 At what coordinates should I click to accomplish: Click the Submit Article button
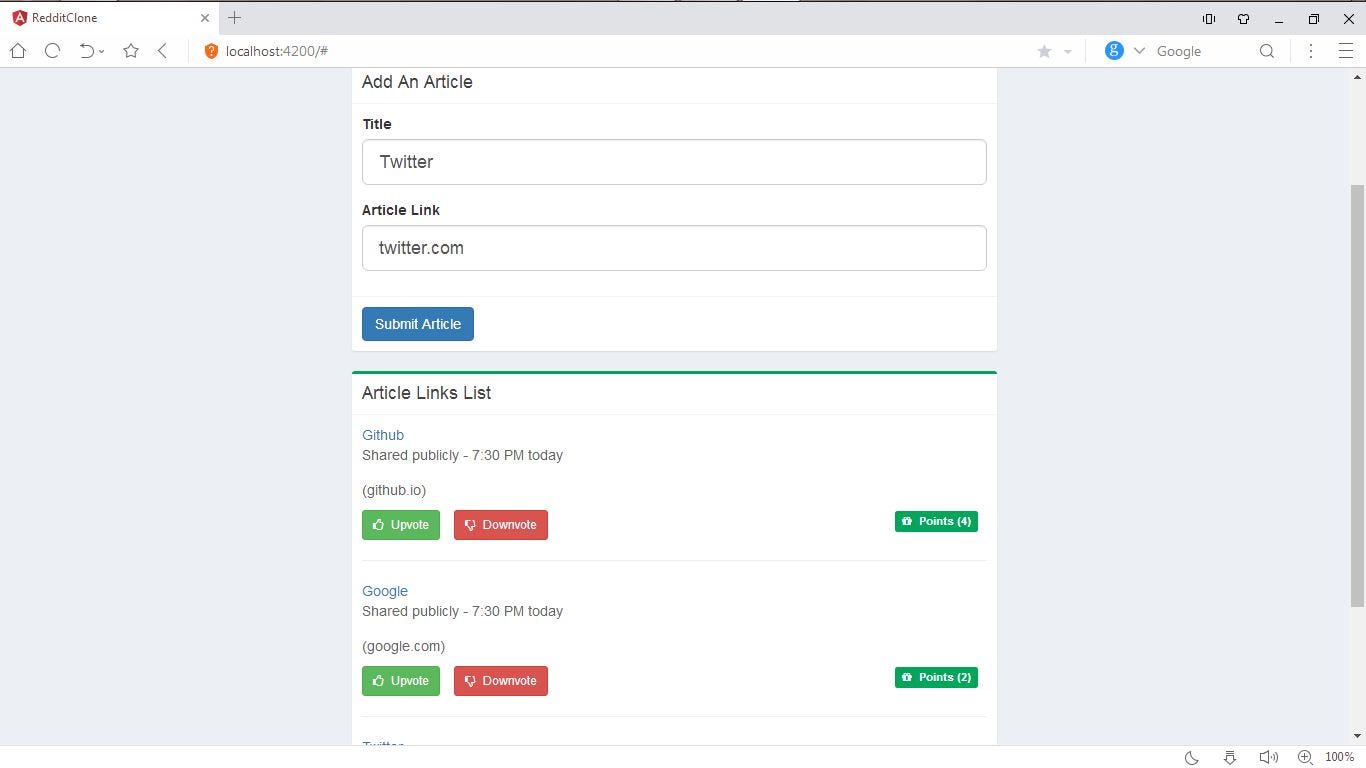(418, 324)
